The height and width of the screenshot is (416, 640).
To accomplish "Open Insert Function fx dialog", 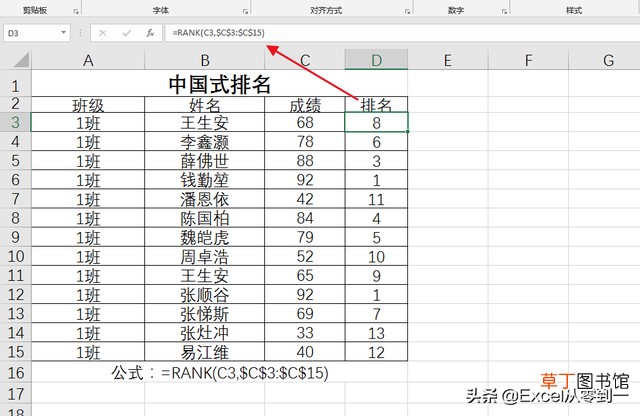I will coord(150,33).
